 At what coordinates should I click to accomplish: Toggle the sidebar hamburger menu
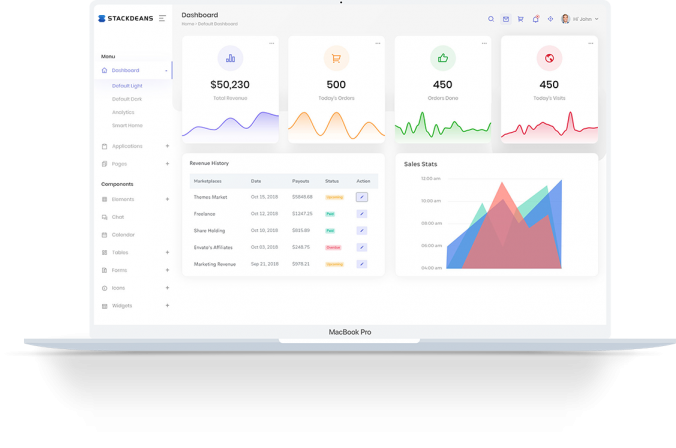[163, 18]
